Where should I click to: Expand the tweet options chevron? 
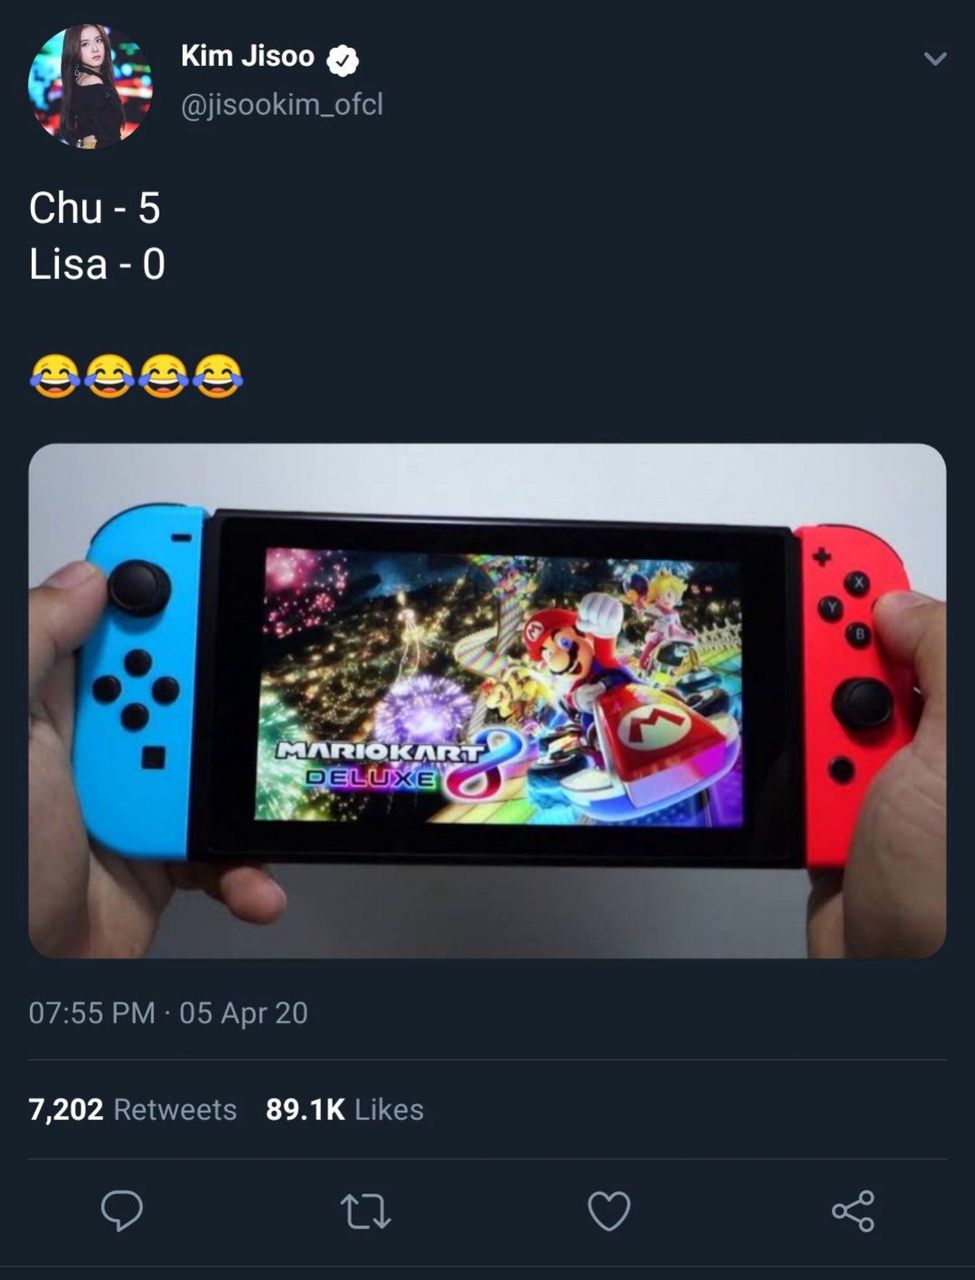[935, 59]
